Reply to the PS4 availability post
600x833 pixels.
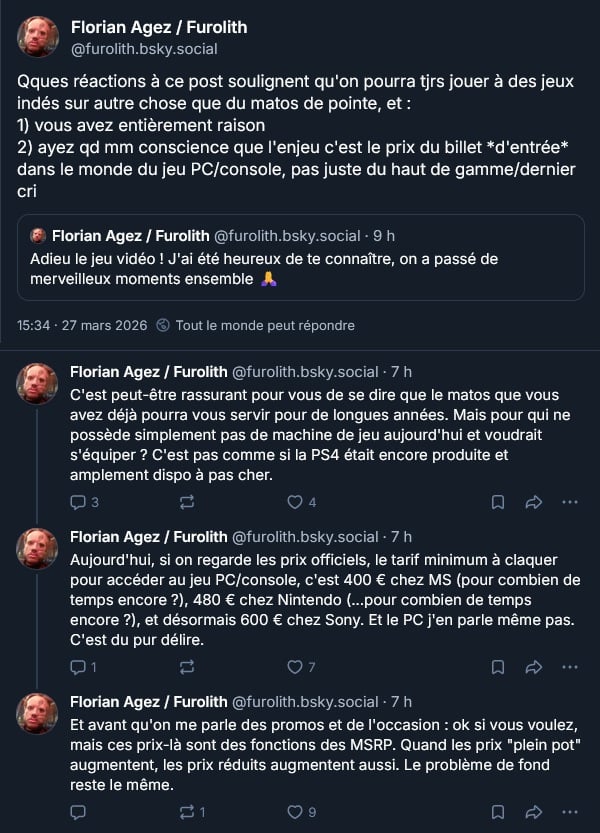[x=79, y=502]
